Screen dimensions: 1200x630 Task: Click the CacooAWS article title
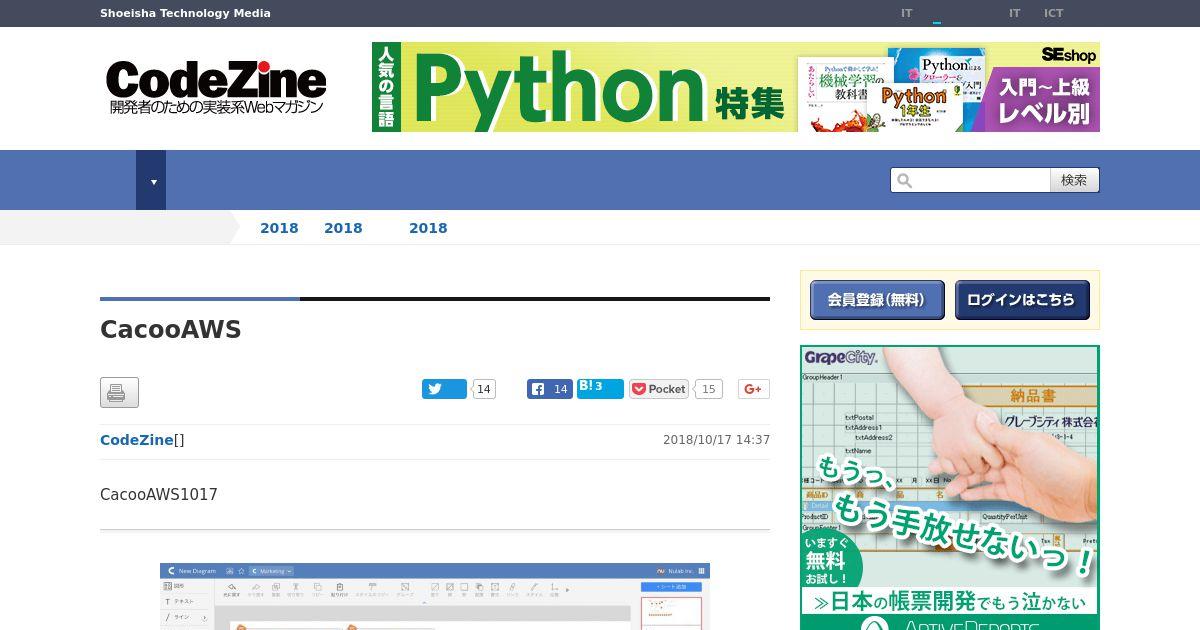pos(171,330)
